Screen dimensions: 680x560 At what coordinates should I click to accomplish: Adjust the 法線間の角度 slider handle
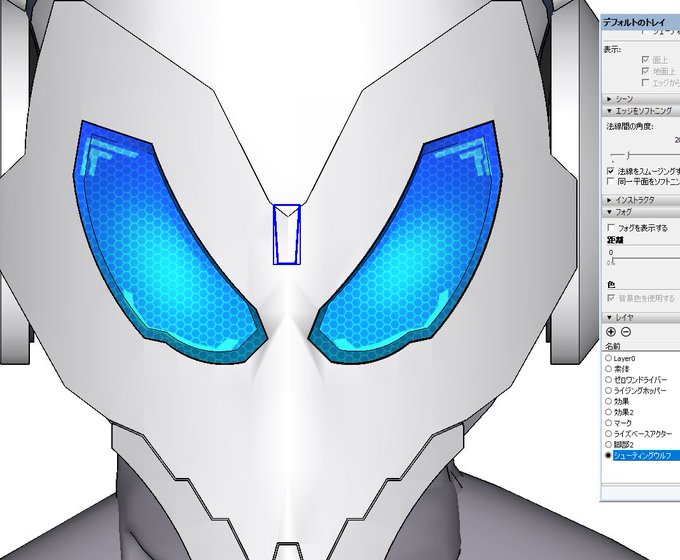[628, 155]
